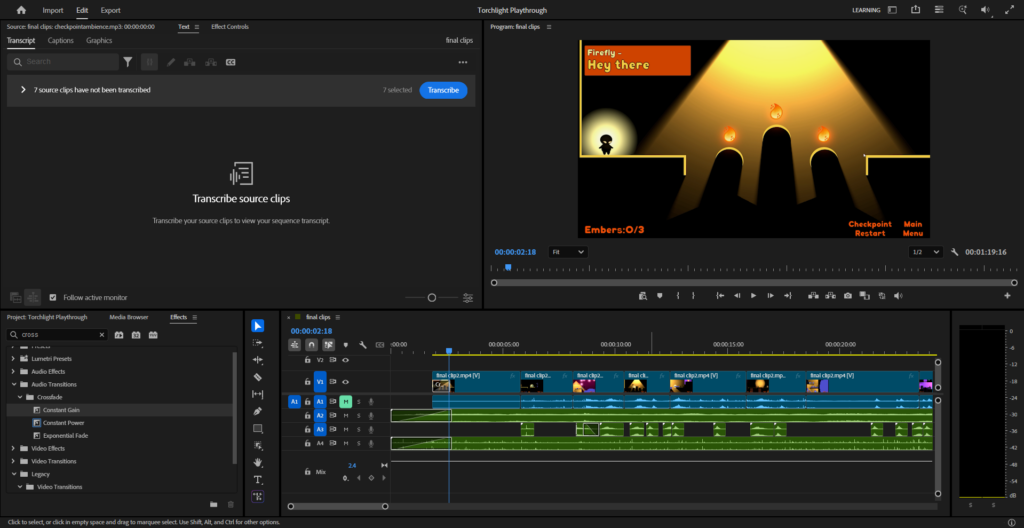Click Mark In bracket button

click(678, 295)
